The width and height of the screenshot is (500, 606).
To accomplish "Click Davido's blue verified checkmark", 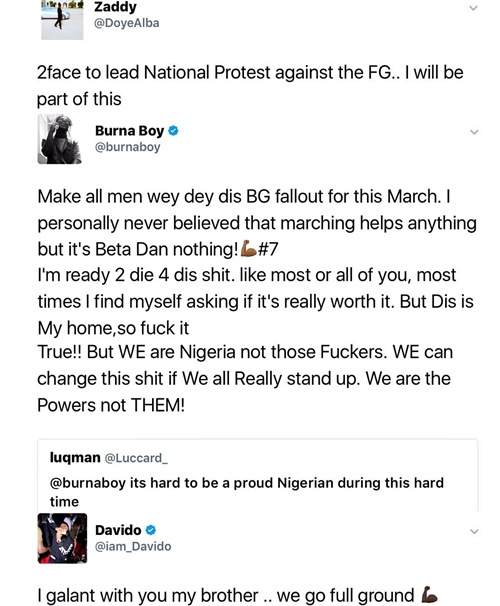I will [x=151, y=530].
